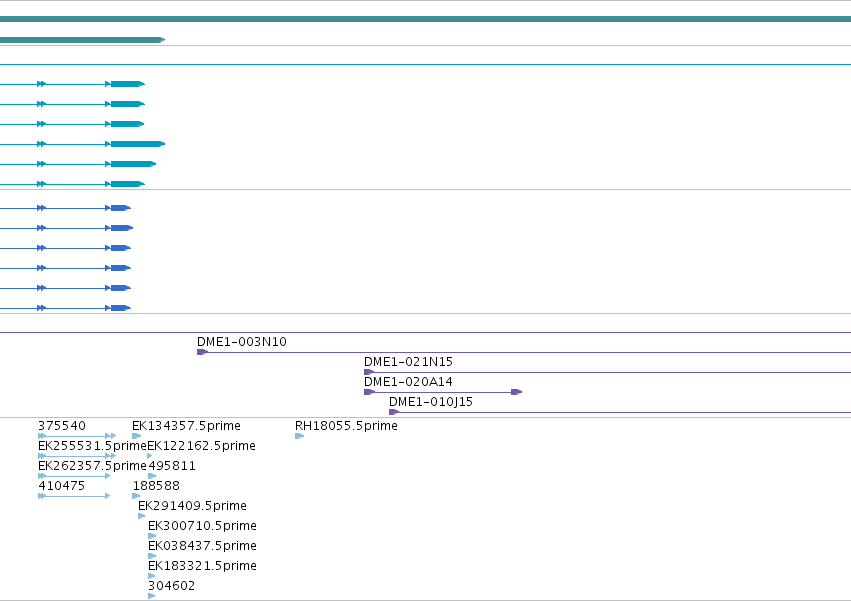Click the EK291409.5prime EST arrow glyph

pyautogui.click(x=142, y=516)
